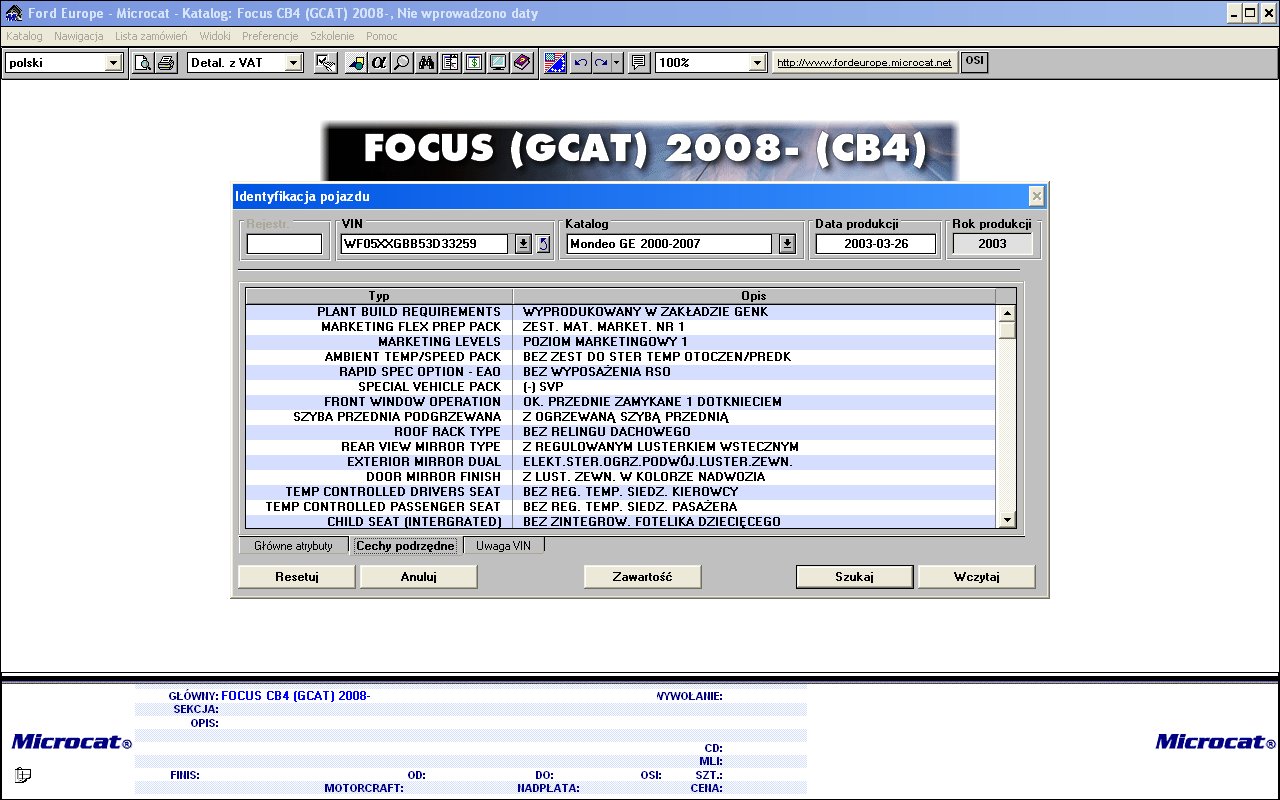Click the checkmark hand icon
This screenshot has width=1280, height=800.
325,63
